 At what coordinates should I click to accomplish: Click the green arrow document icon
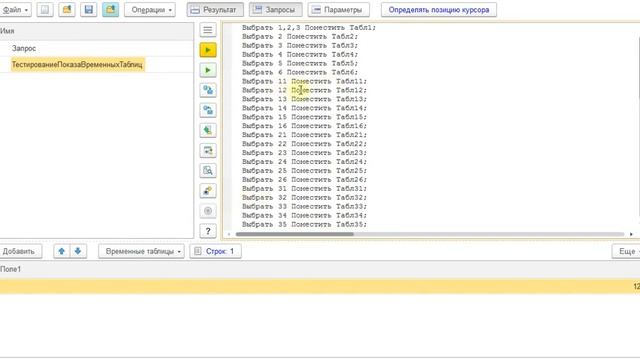208,131
